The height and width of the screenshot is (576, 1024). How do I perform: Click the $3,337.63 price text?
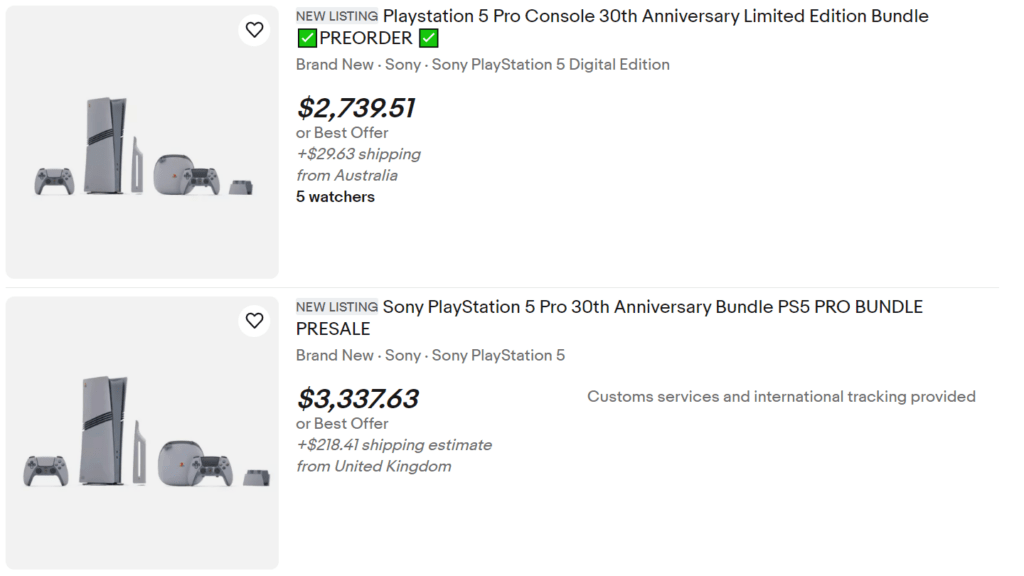pyautogui.click(x=356, y=398)
